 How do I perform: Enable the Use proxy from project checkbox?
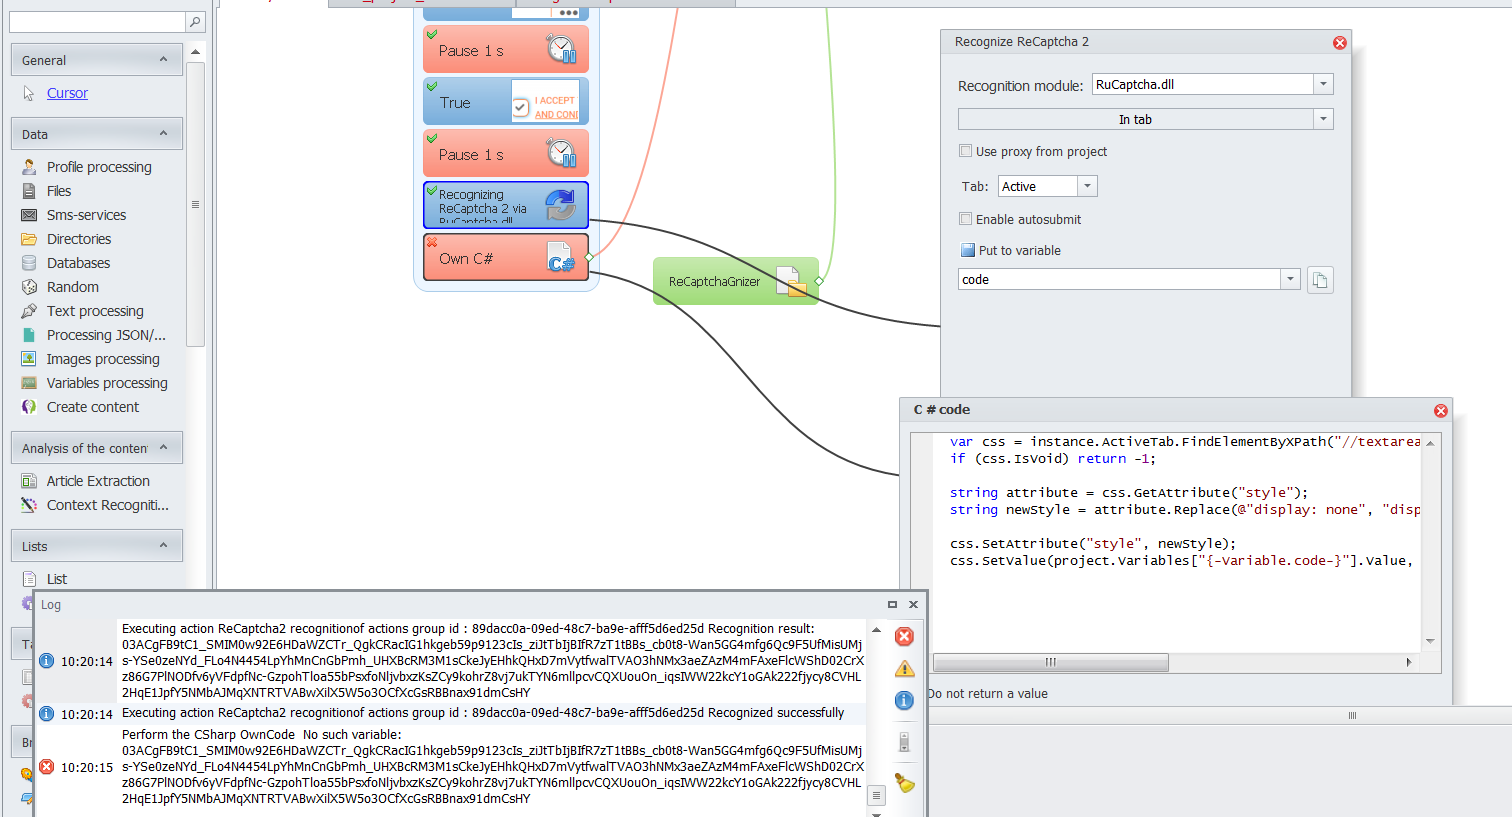pos(966,152)
